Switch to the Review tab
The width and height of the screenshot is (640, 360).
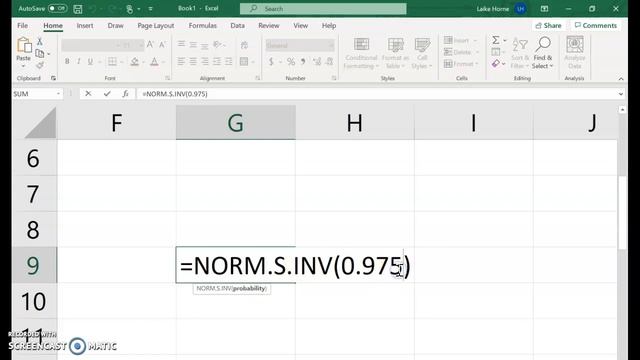[x=269, y=26]
